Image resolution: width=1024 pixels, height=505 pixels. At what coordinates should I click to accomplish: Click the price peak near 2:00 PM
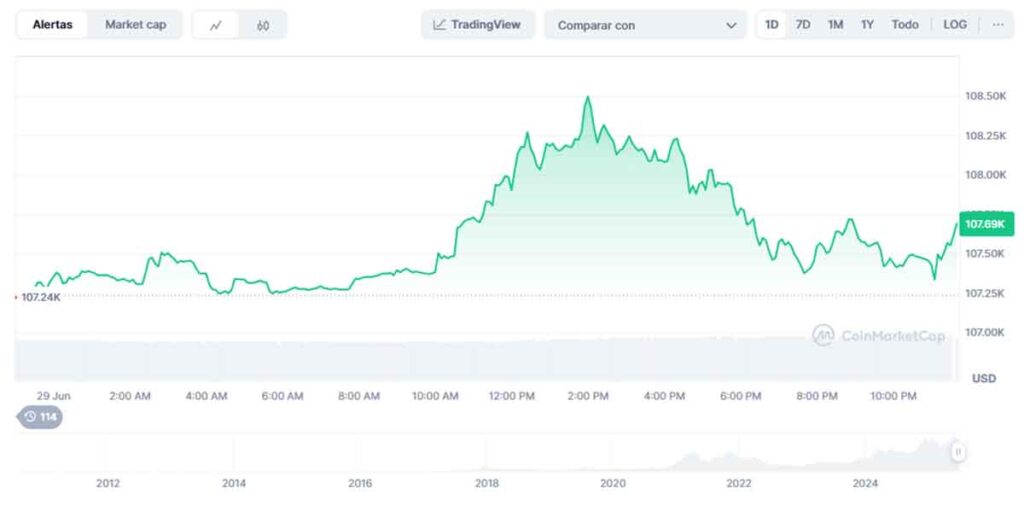588,97
